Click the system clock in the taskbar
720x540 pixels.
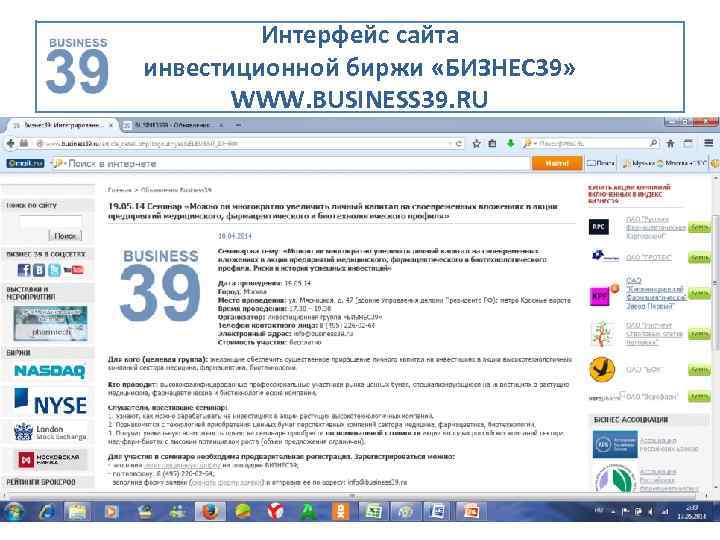[x=692, y=512]
